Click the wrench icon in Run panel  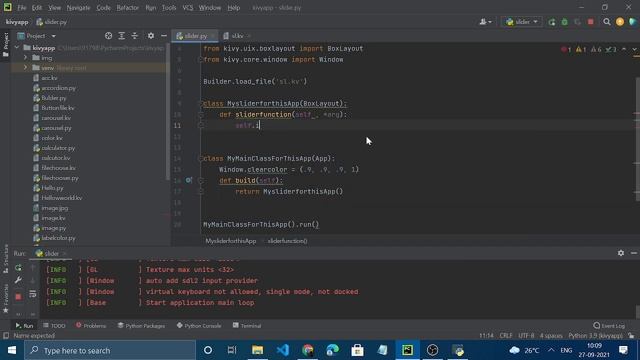tap(18, 280)
